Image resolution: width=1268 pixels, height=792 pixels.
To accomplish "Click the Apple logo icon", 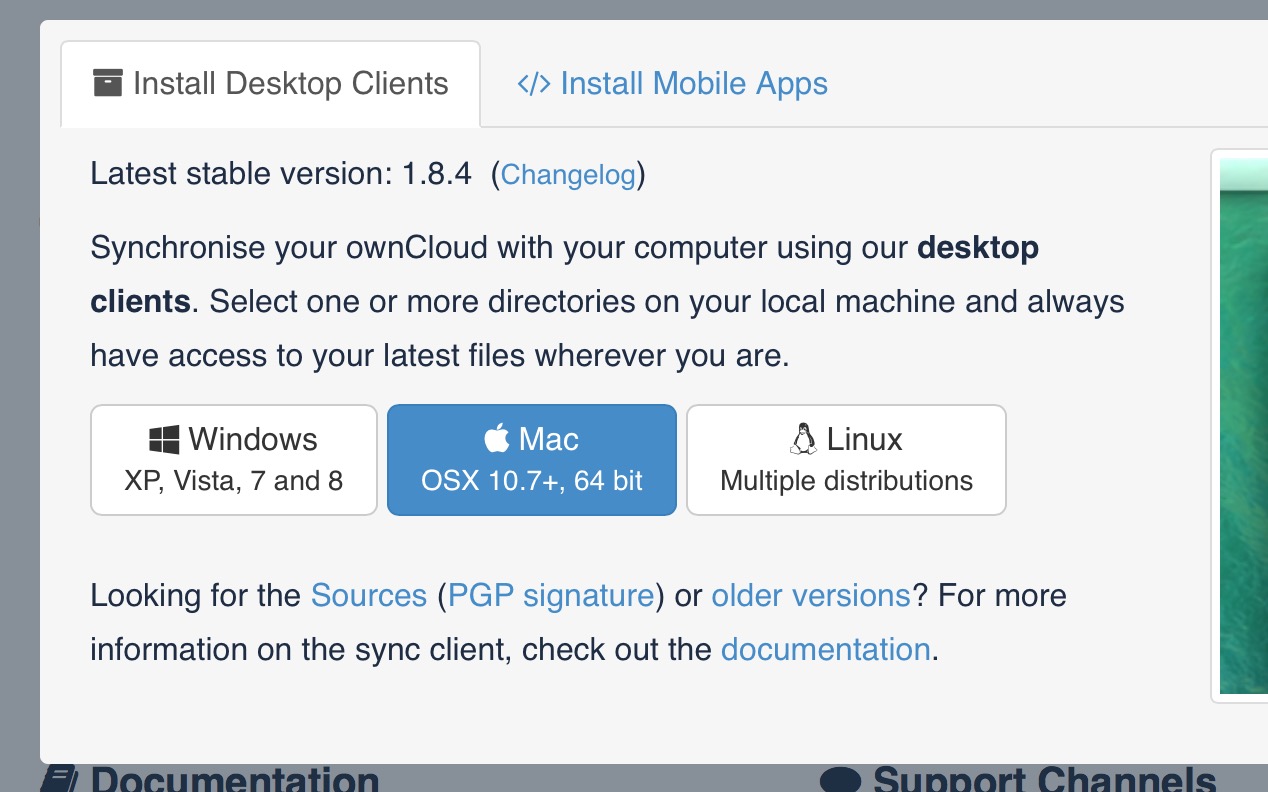I will (x=497, y=438).
